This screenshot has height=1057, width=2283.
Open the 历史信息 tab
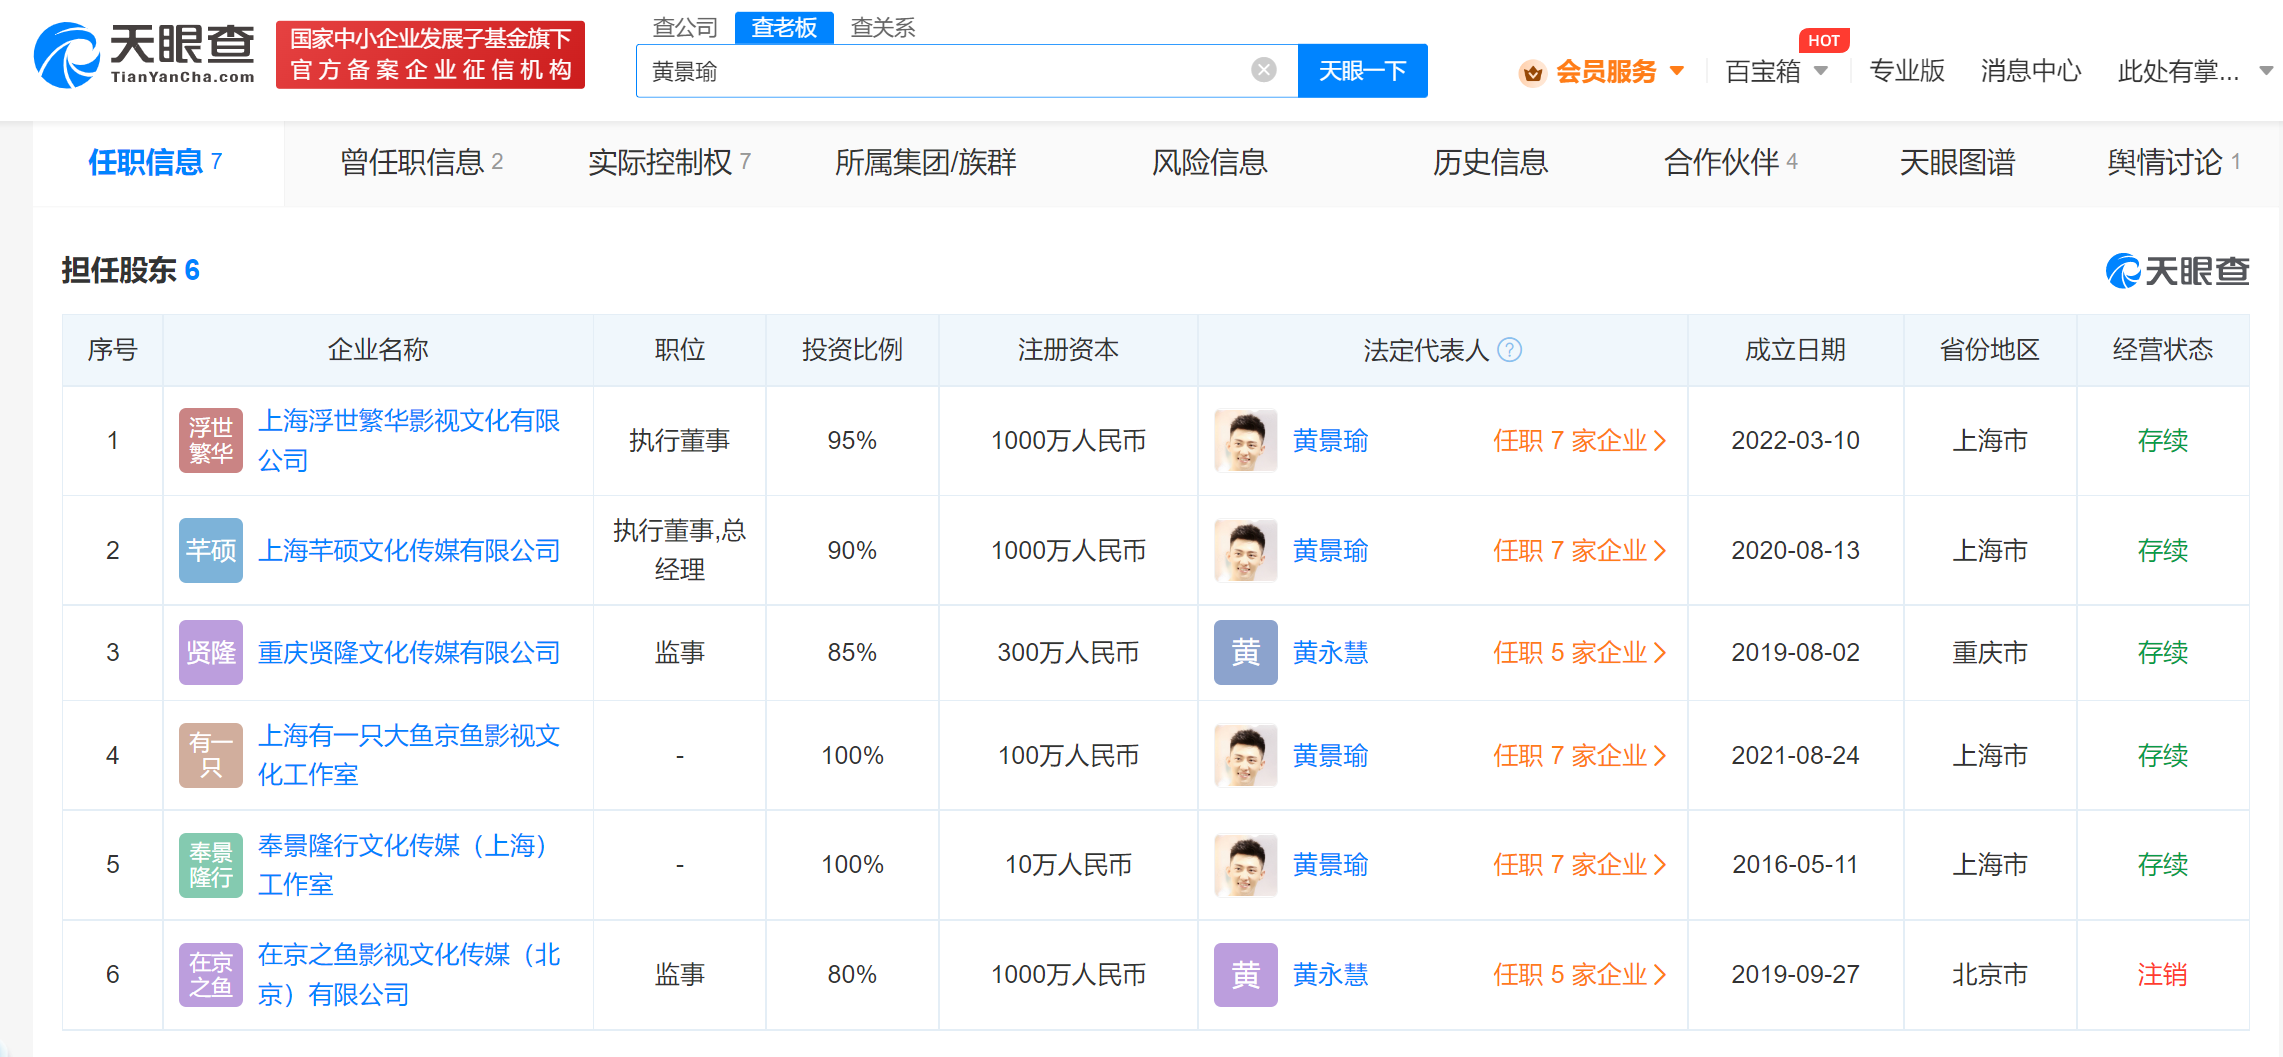1490,162
